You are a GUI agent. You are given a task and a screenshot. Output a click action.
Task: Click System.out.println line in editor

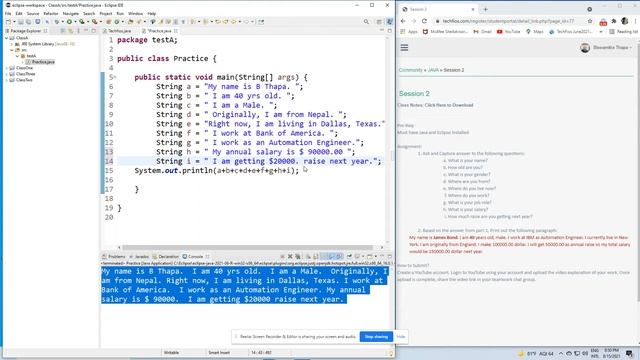click(217, 171)
